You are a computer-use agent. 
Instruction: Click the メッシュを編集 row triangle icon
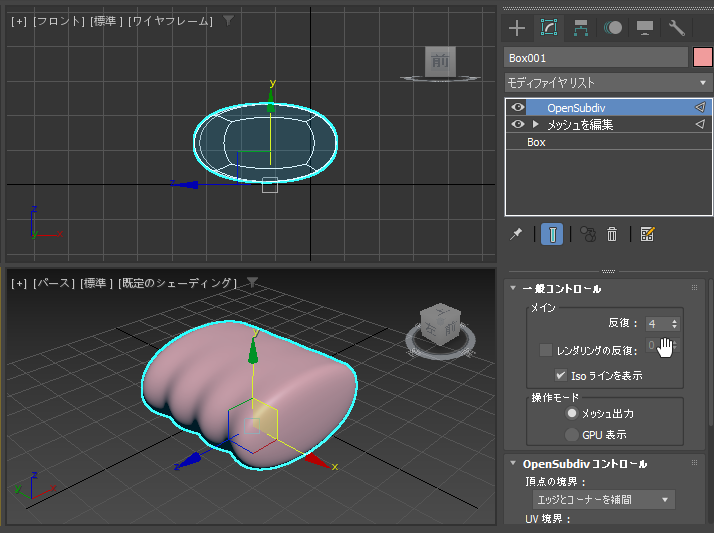(700, 124)
